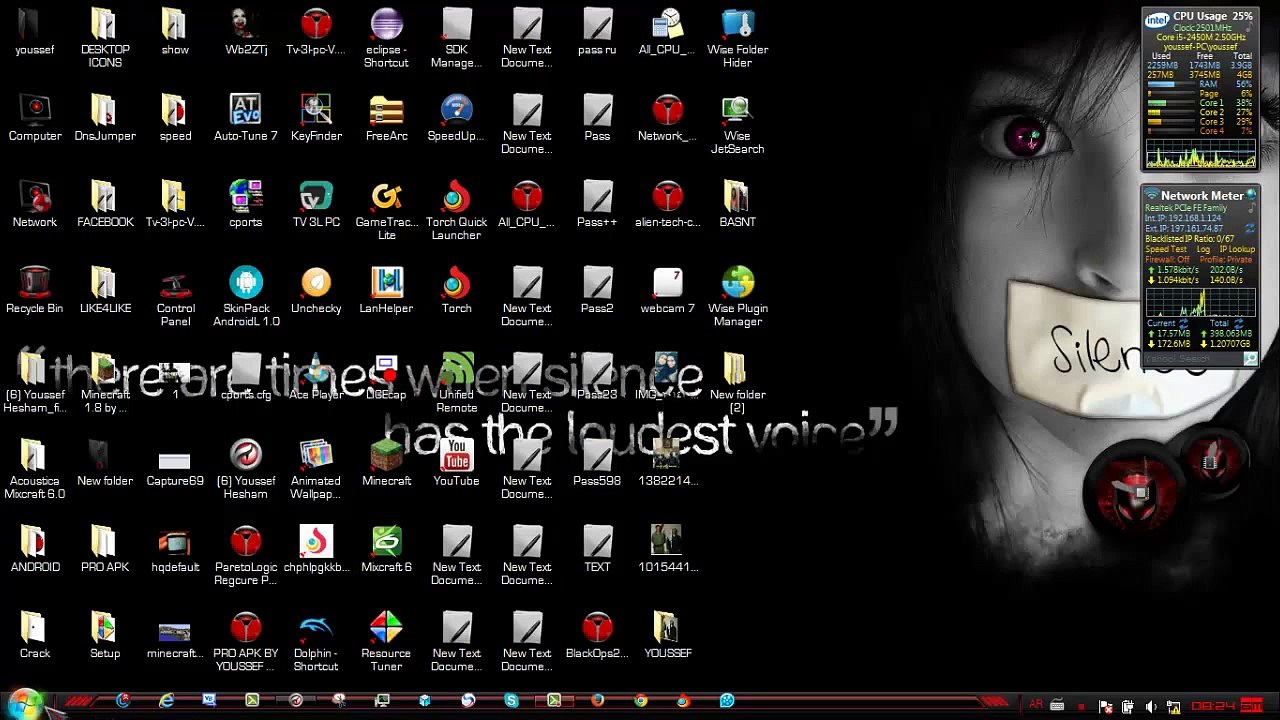The image size is (1280, 720).
Task: Launch the Dolphin shortcut
Action: click(316, 629)
